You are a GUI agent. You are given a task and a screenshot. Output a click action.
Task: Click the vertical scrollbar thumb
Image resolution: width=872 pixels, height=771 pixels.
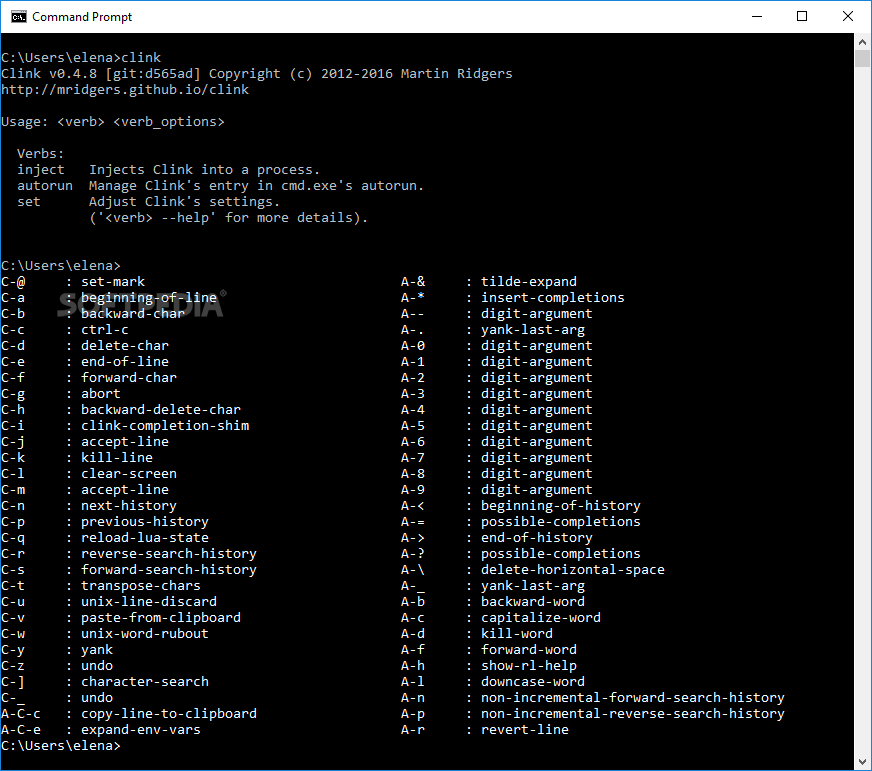click(x=862, y=58)
